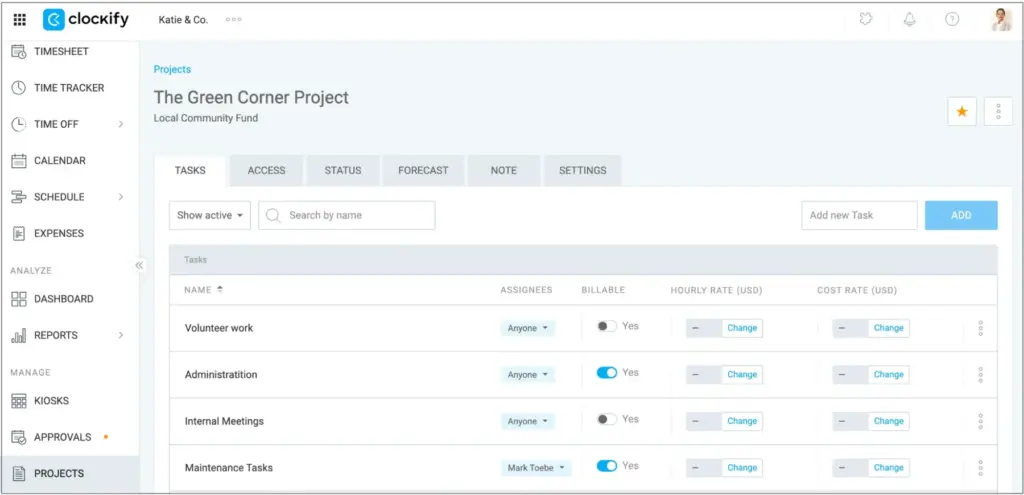1024x495 pixels.
Task: Click the Katie & Co. workspace name
Action: click(x=184, y=20)
